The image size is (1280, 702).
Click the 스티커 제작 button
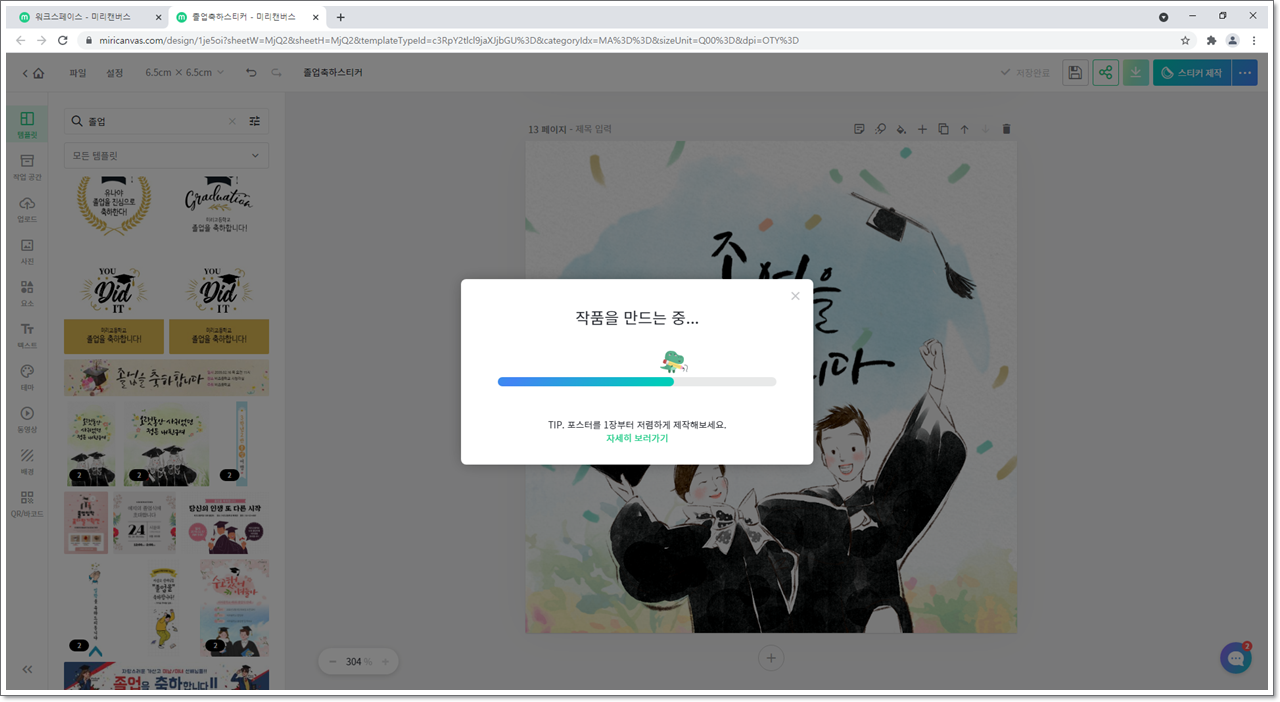point(1192,73)
